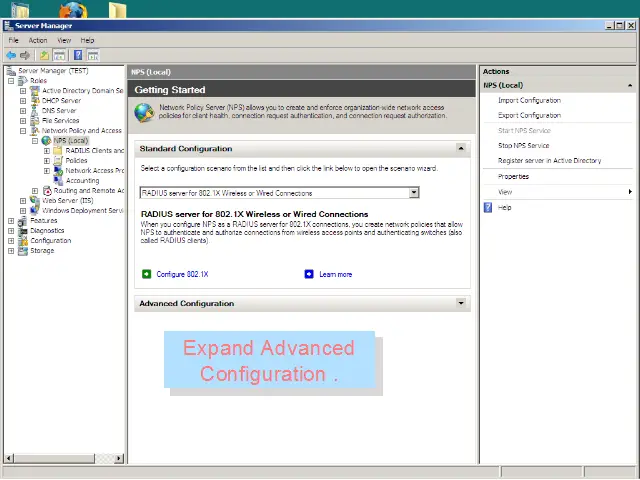Click the Help icon in Actions pane
Screen dimensions: 640x480
pyautogui.click(x=488, y=207)
